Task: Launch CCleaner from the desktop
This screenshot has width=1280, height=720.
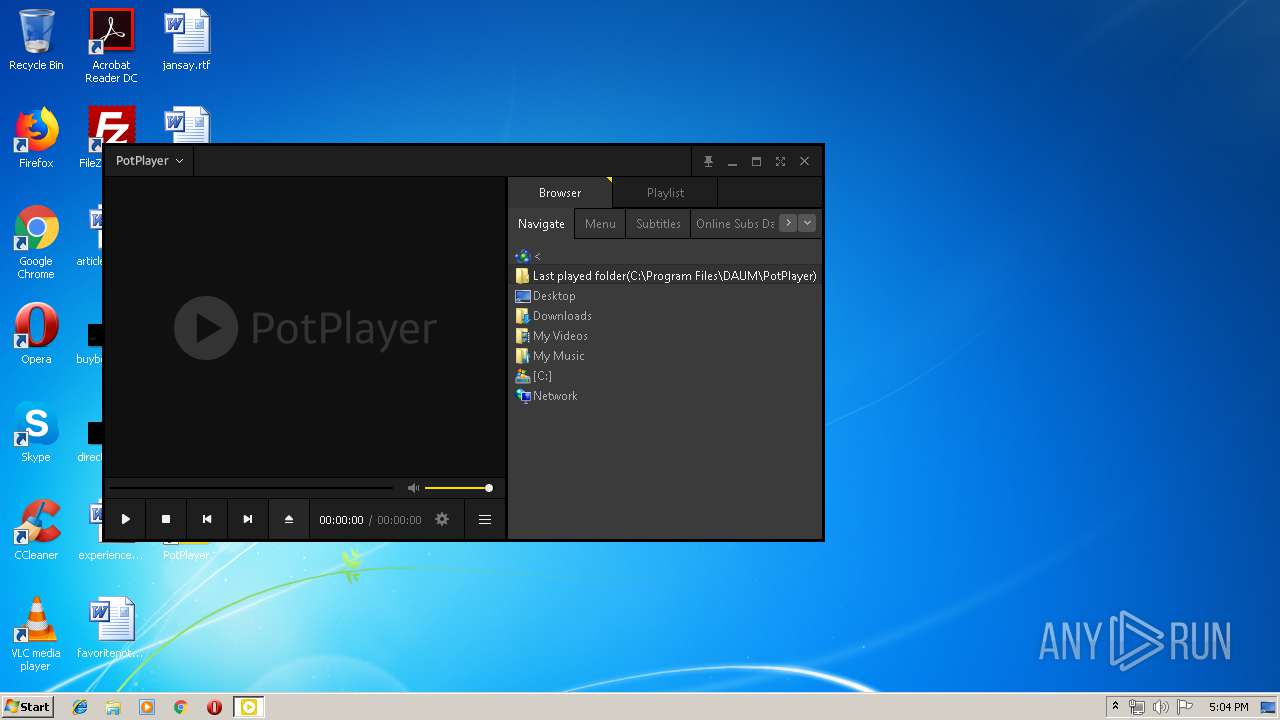Action: click(36, 530)
